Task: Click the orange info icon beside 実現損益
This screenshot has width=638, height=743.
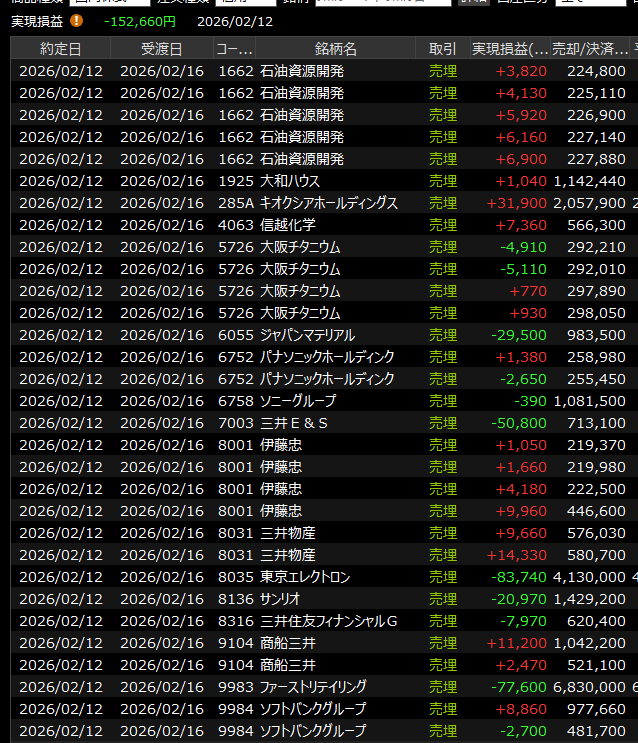Action: (x=77, y=20)
